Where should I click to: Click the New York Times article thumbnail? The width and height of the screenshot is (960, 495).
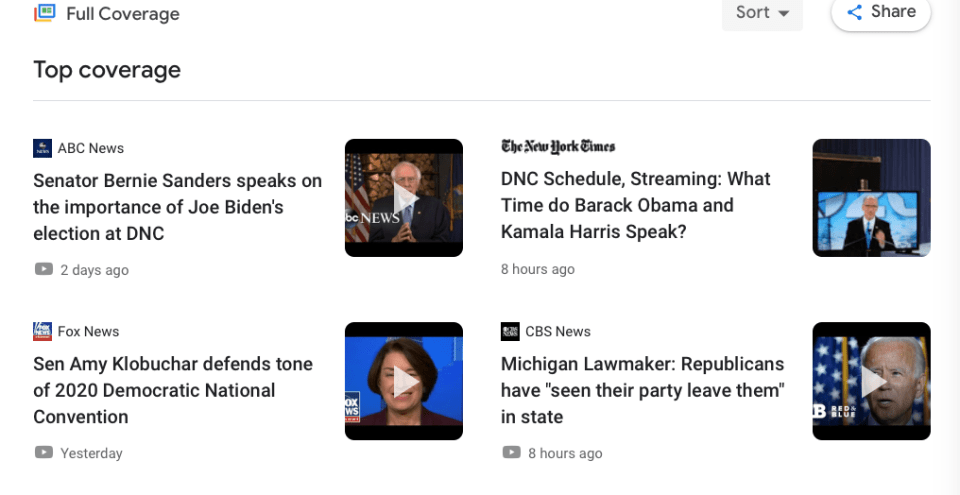[x=871, y=198]
